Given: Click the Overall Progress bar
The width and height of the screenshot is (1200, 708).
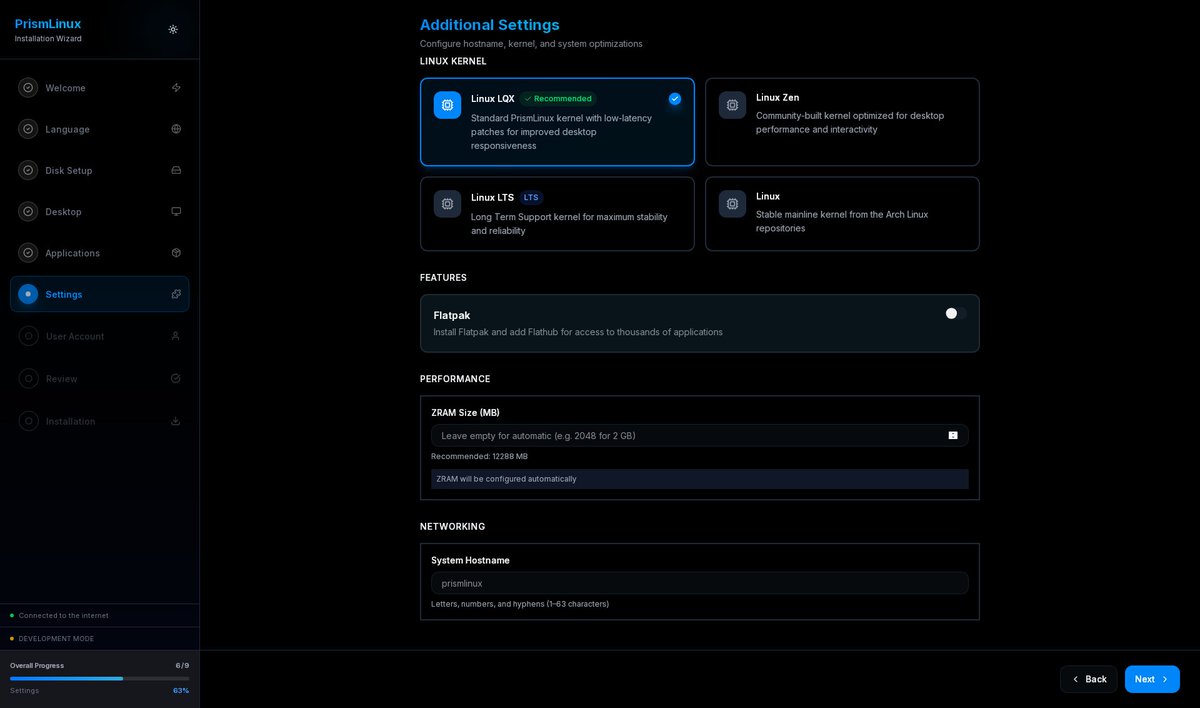Looking at the screenshot, I should 99,678.
